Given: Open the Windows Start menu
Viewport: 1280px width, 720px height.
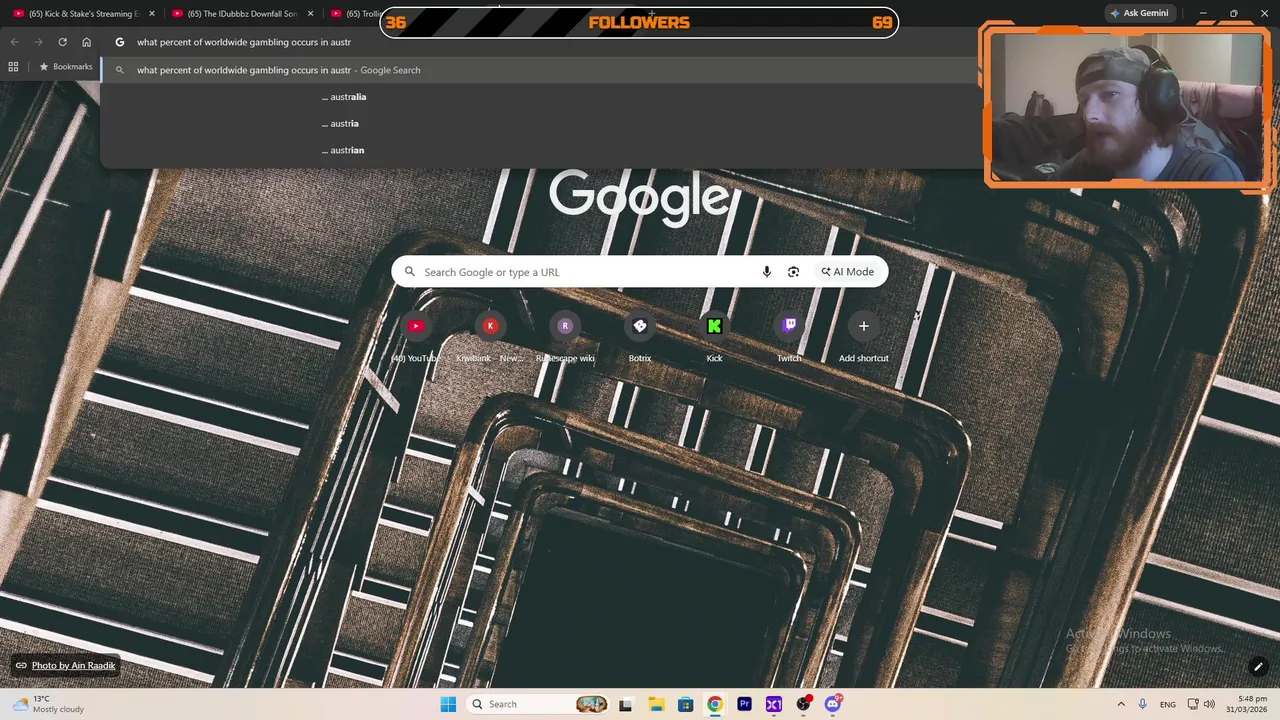Looking at the screenshot, I should click(x=448, y=704).
